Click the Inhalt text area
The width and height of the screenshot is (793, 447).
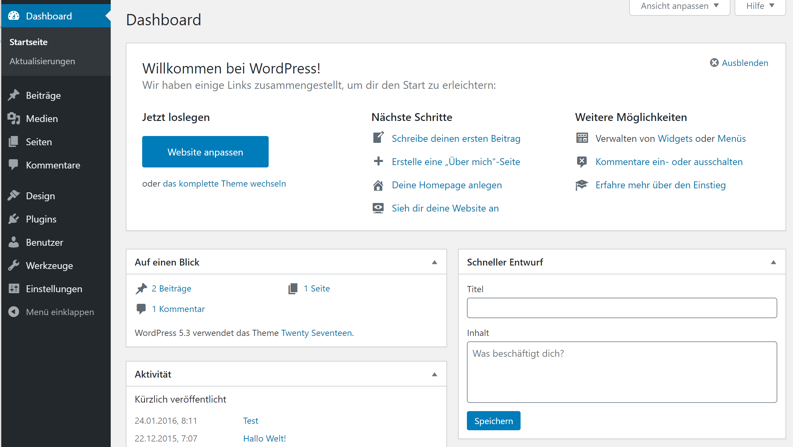(622, 372)
